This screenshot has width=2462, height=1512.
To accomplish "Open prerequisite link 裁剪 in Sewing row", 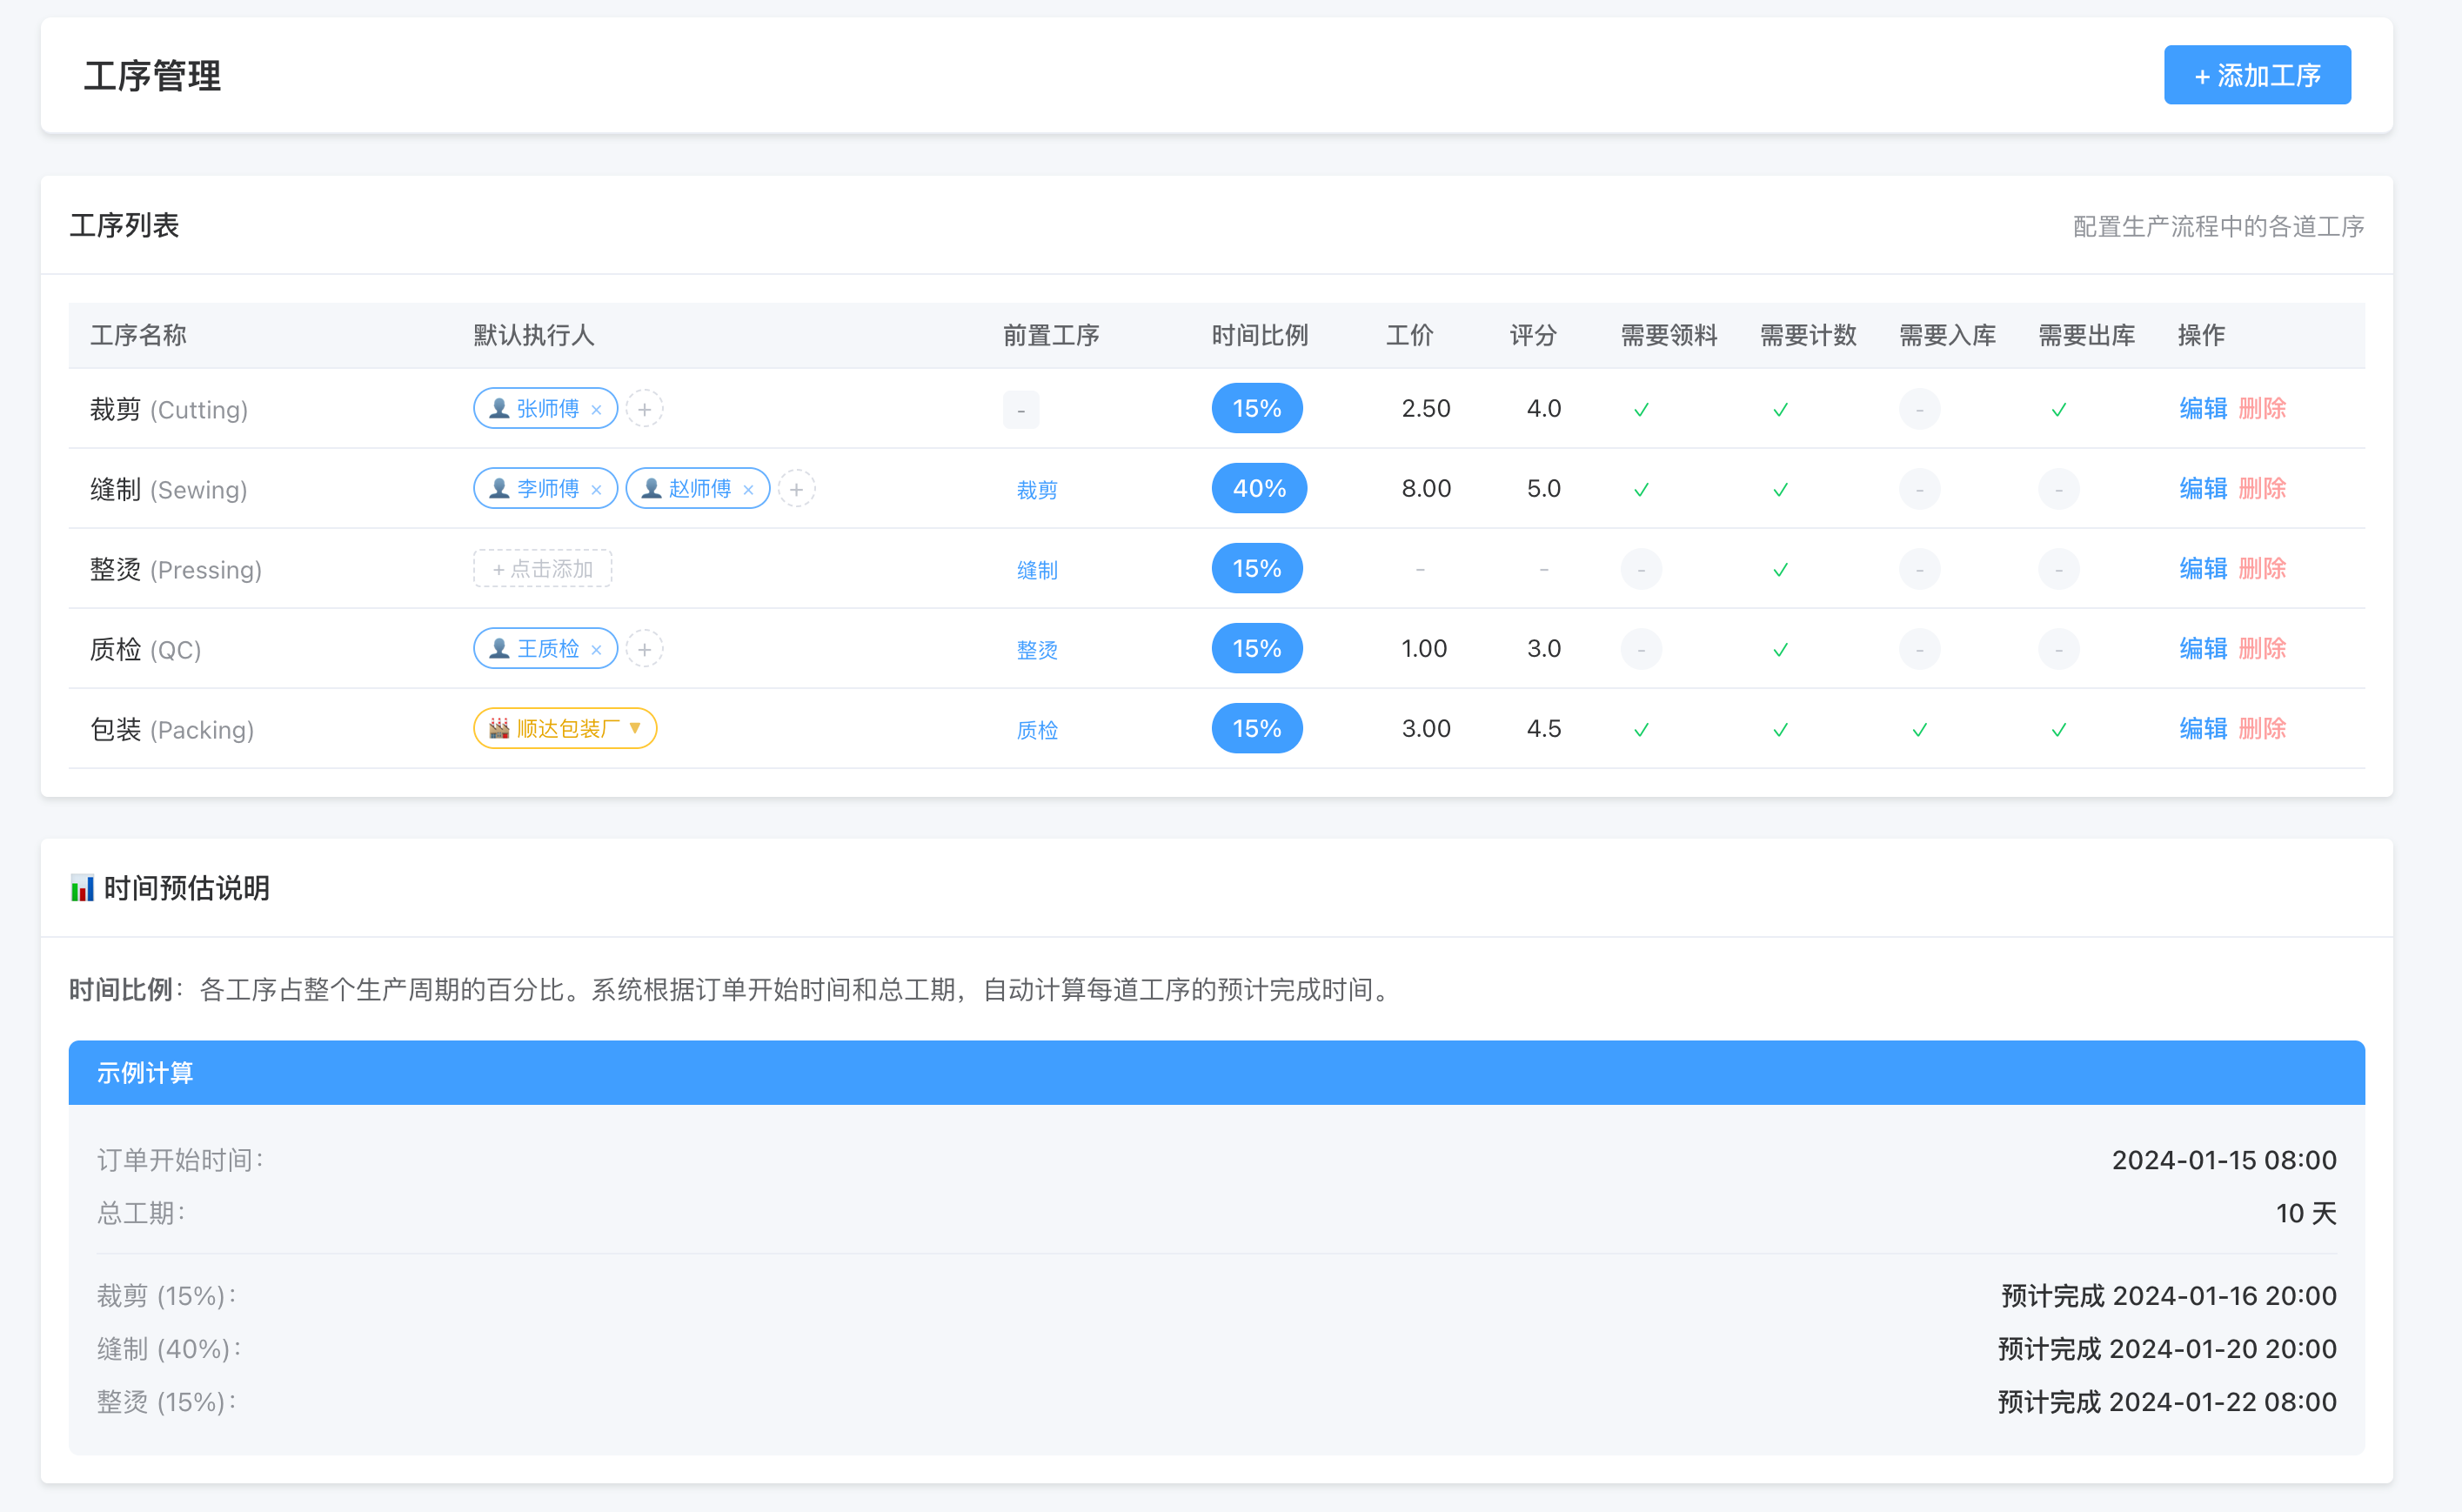I will [x=1036, y=490].
